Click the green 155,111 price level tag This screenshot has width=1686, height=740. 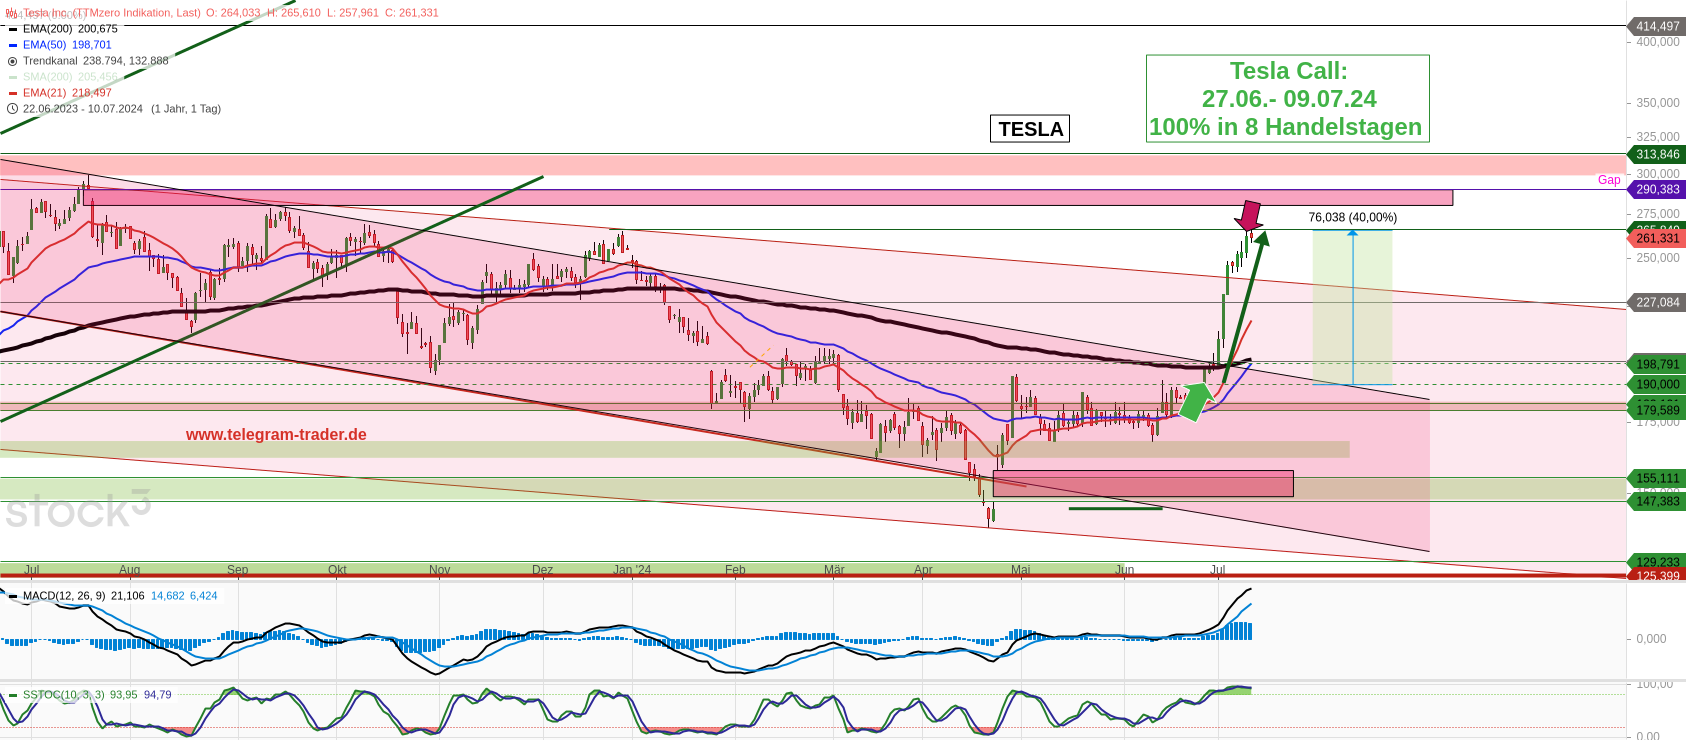click(x=1657, y=479)
